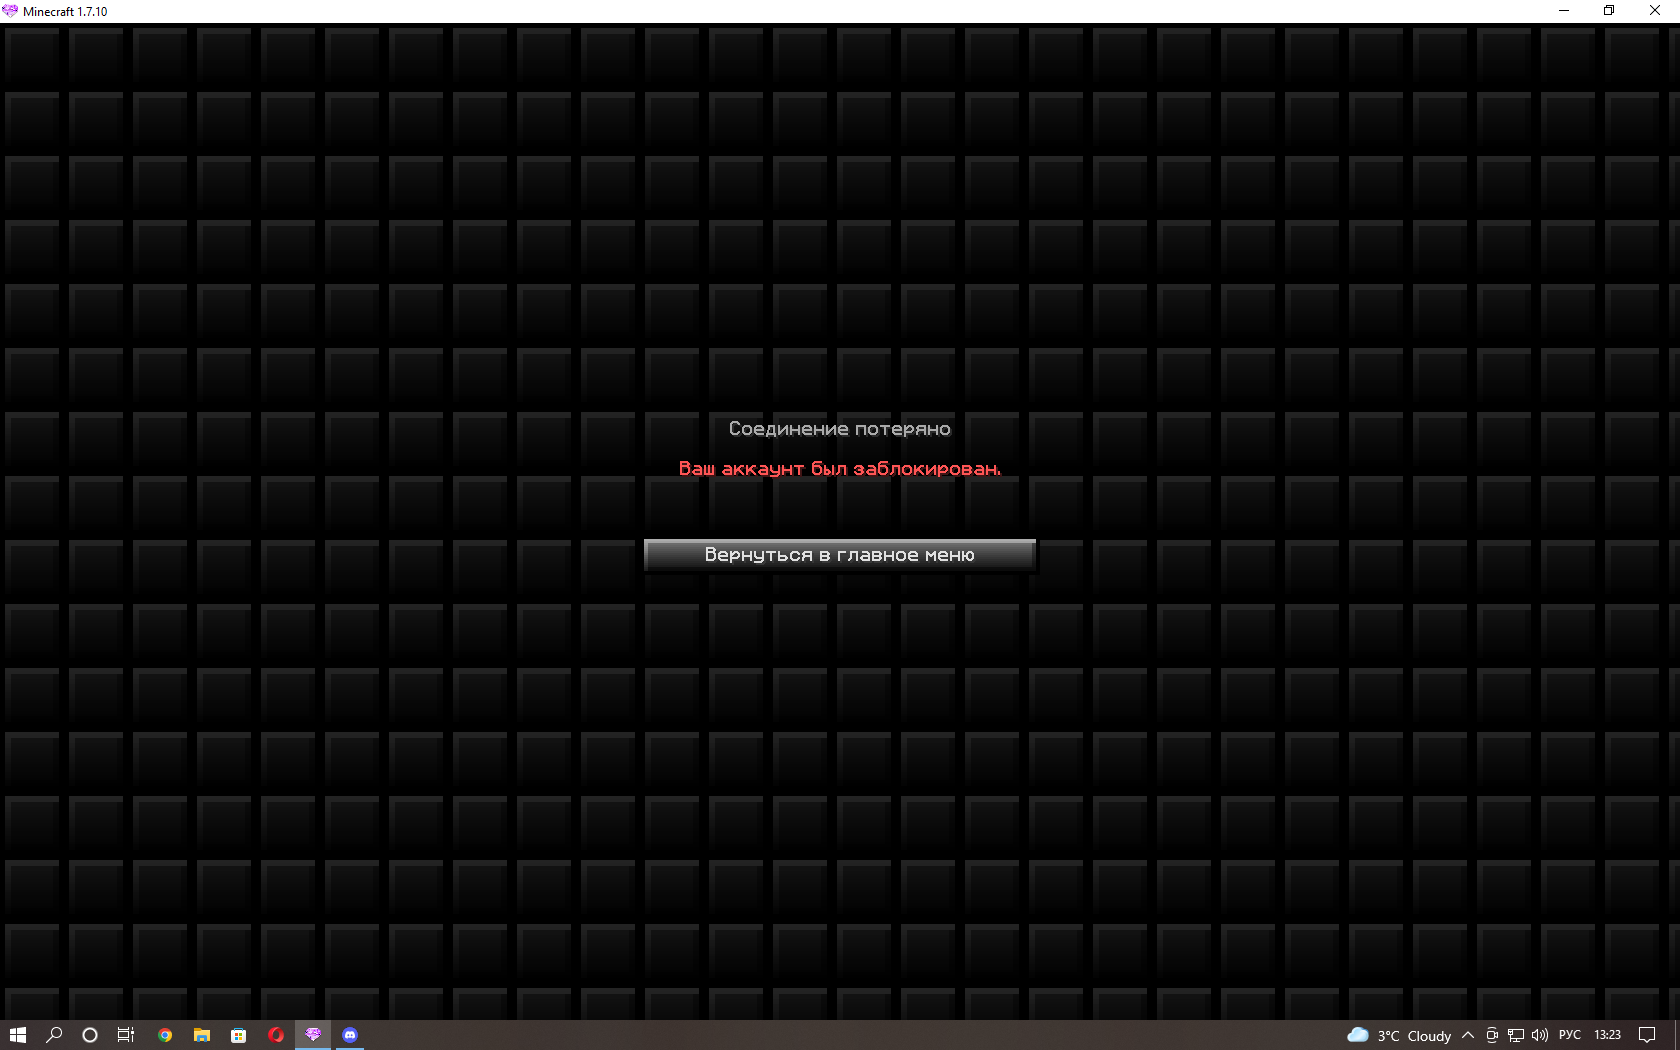The width and height of the screenshot is (1680, 1050).
Task: Click 'Вернуться в главное меню' button
Action: point(839,555)
